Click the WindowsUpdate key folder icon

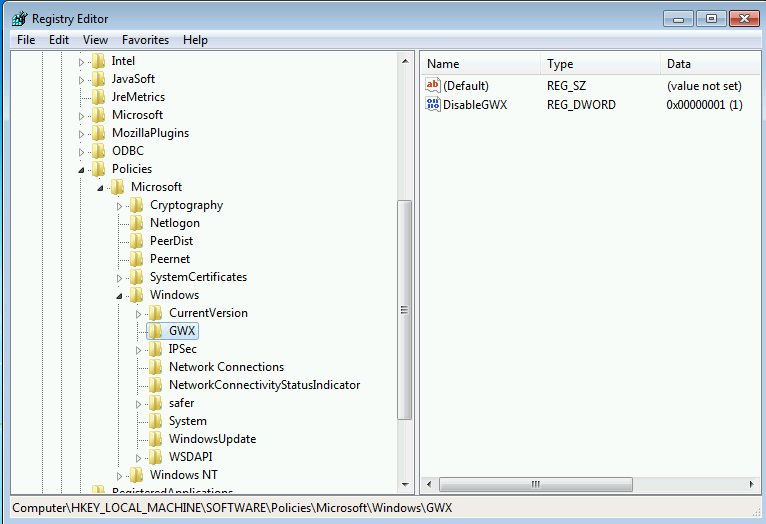[155, 439]
